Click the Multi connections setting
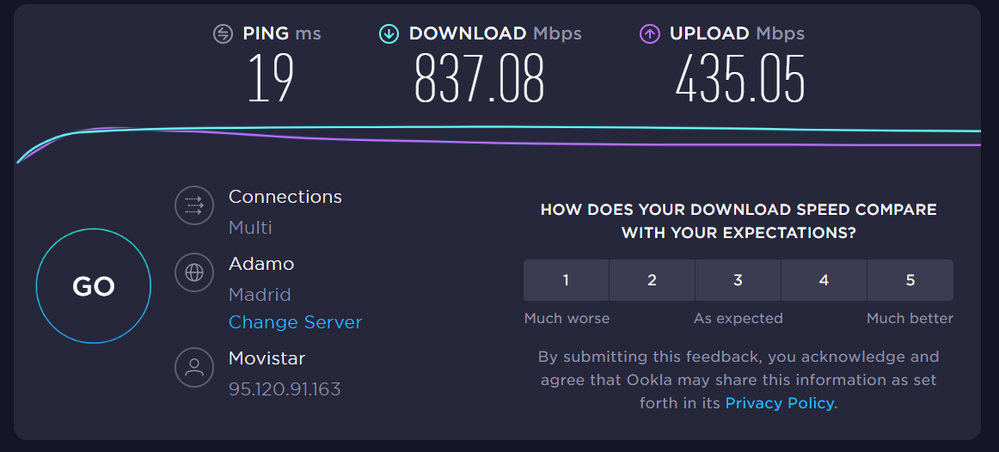 [x=250, y=227]
